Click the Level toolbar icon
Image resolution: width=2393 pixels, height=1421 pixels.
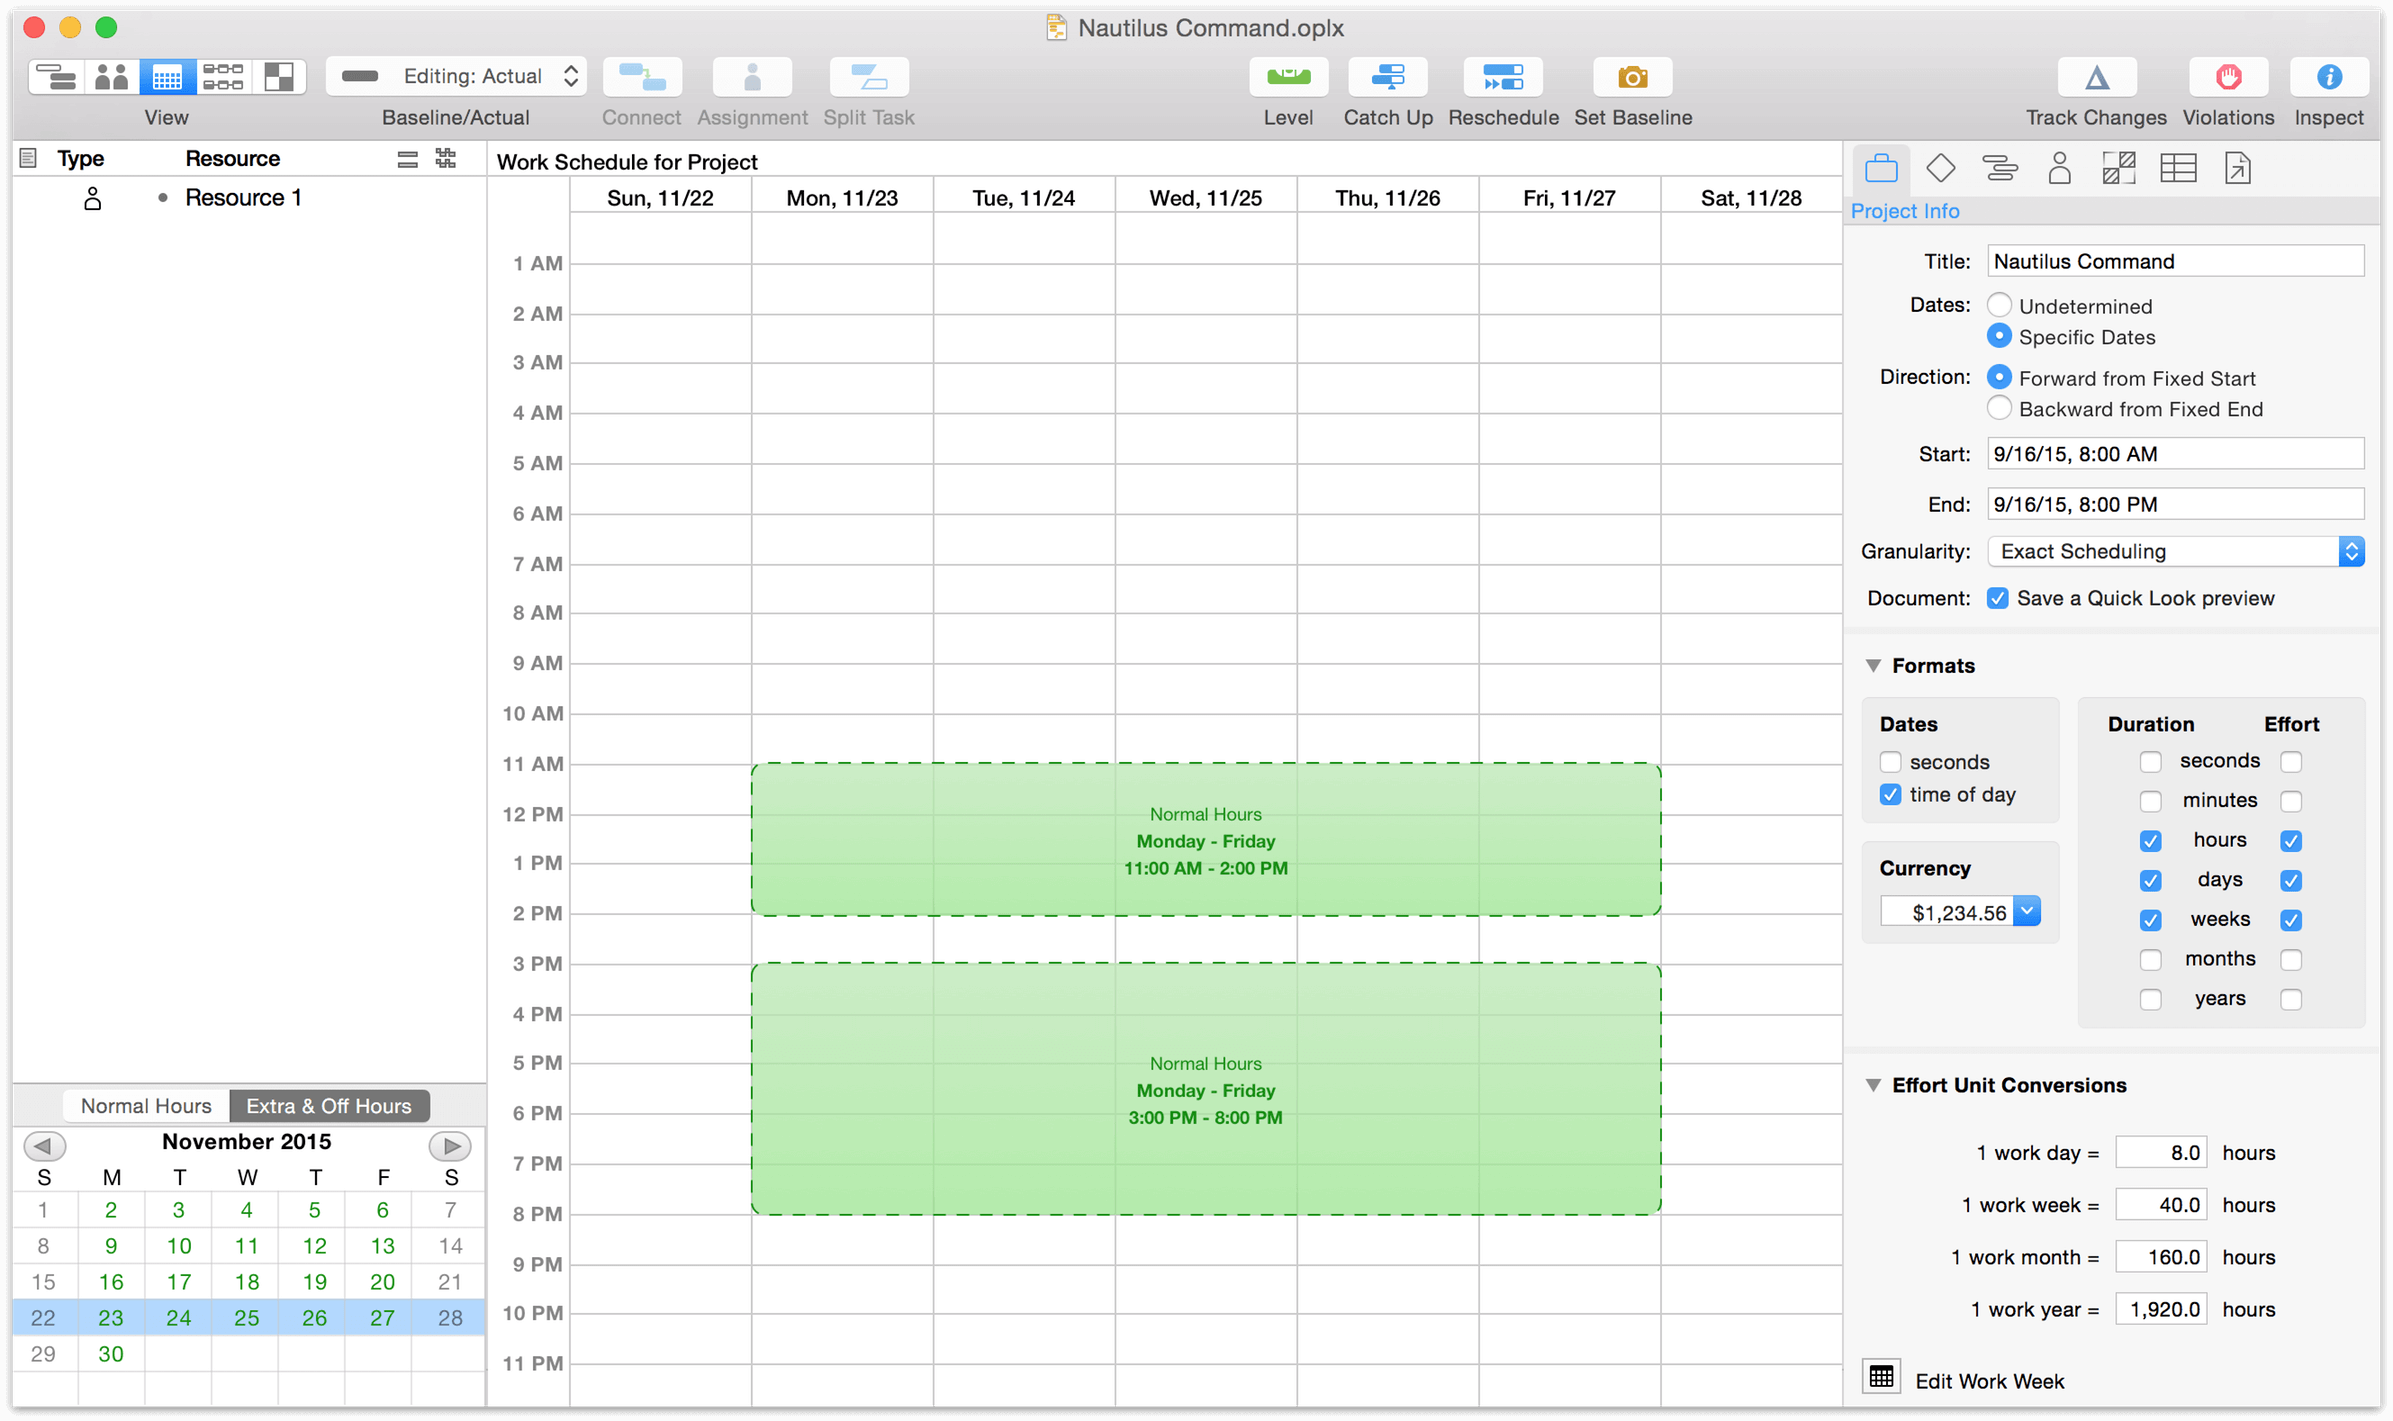pyautogui.click(x=1287, y=80)
